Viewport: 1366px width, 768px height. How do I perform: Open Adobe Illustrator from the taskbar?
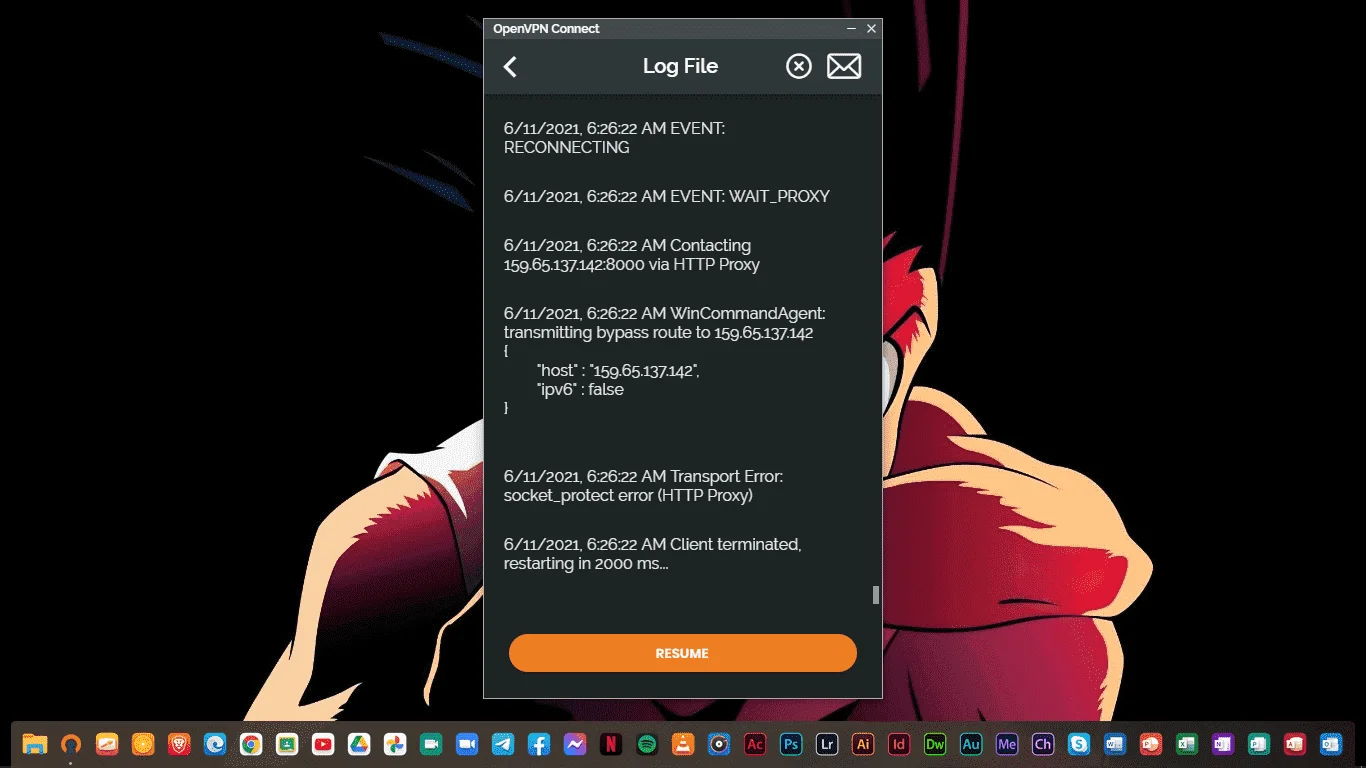[x=863, y=744]
